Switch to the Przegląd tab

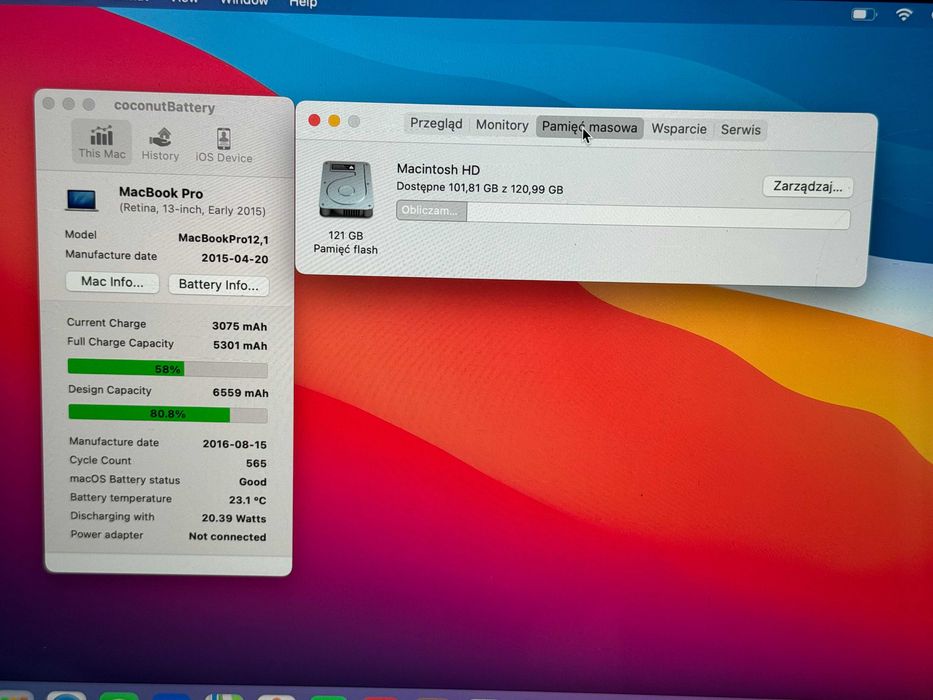[436, 124]
